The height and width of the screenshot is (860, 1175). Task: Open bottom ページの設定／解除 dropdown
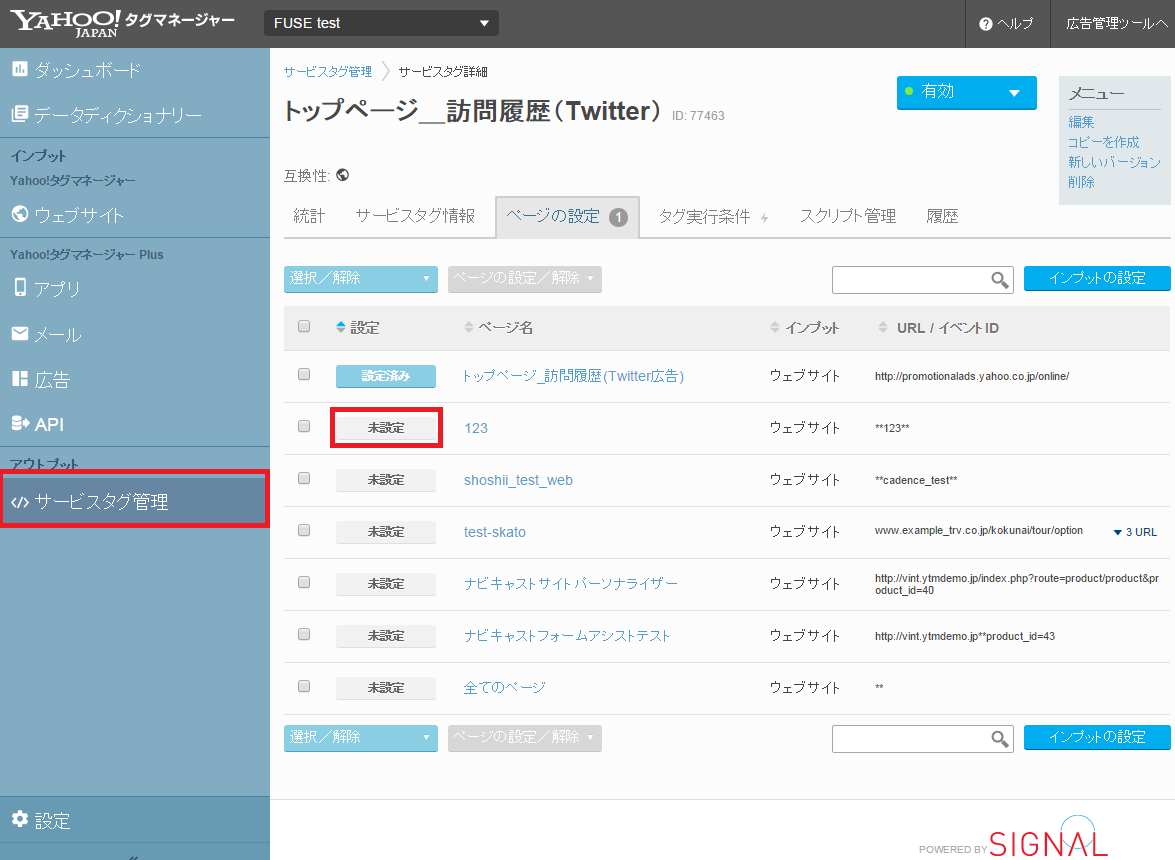(x=525, y=738)
